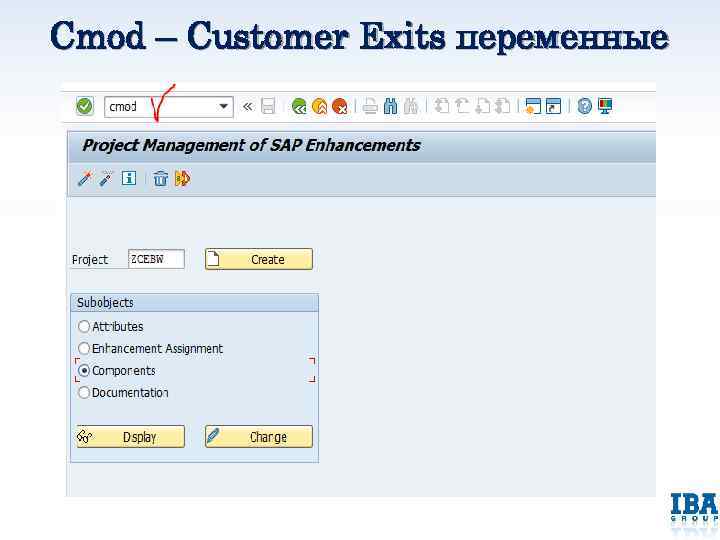
Task: Click the green Enter checkmark icon
Action: click(x=85, y=107)
